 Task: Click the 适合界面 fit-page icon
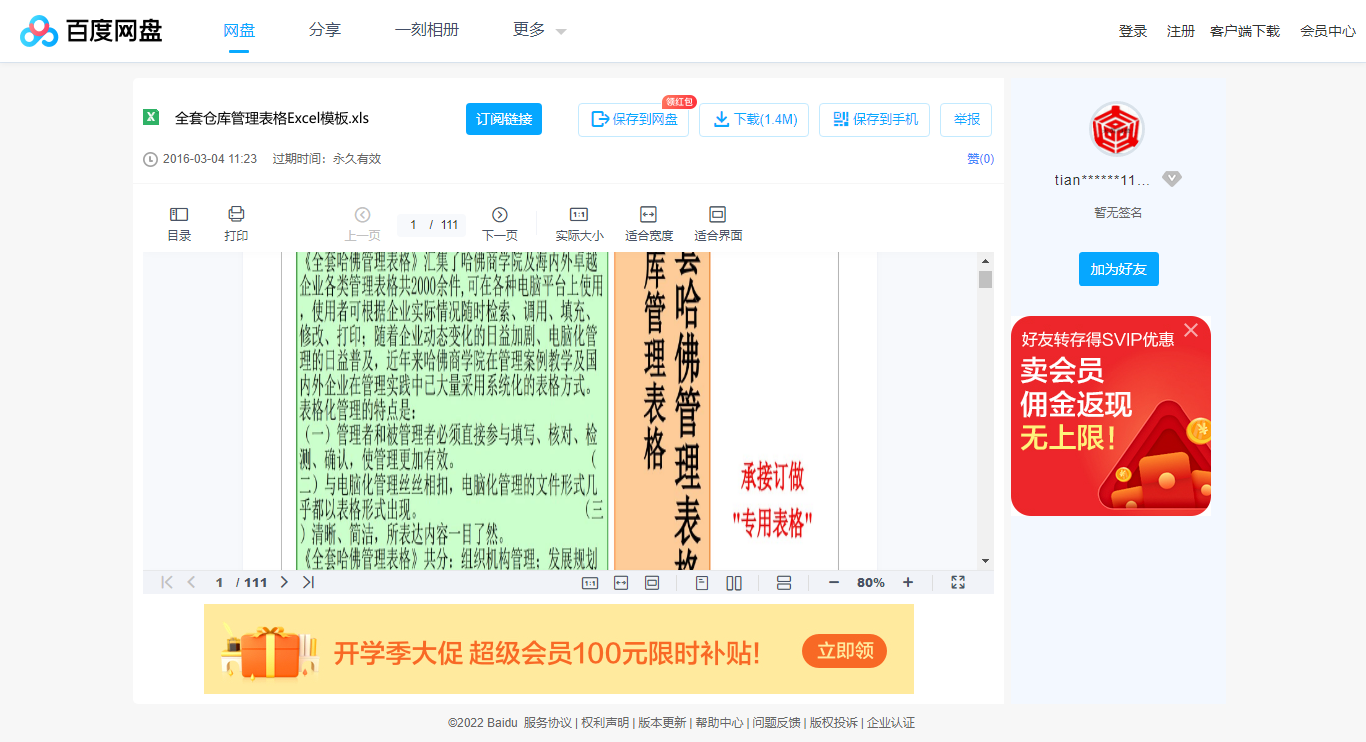tap(717, 222)
